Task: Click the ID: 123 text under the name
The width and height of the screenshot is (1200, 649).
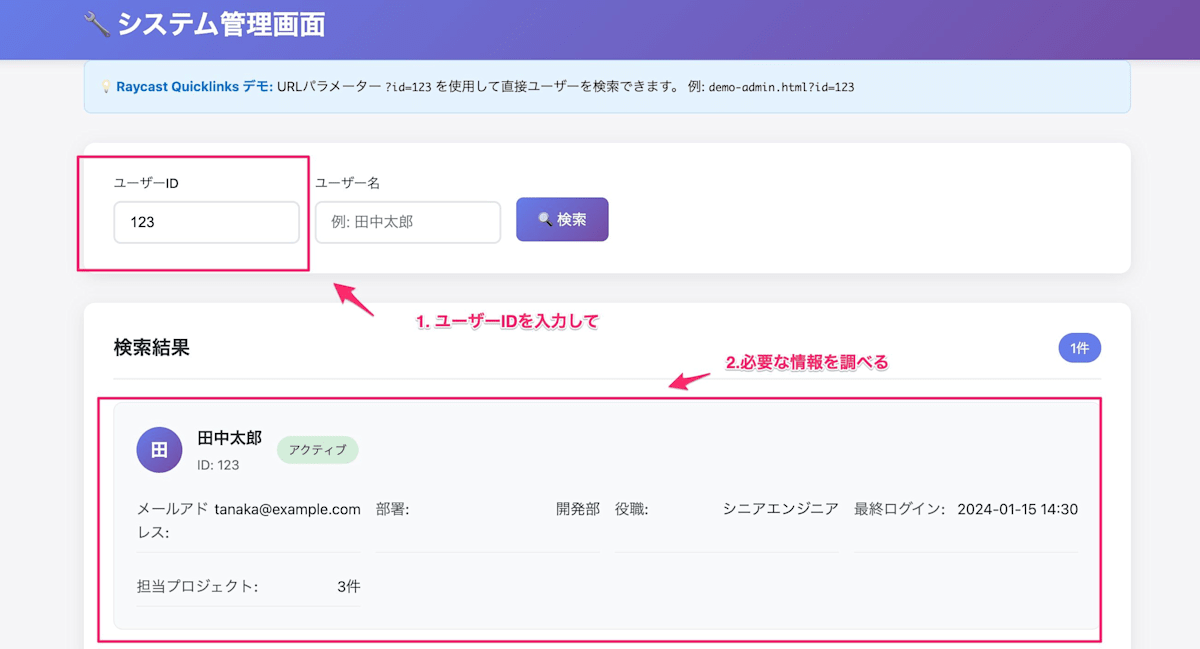Action: (218, 465)
